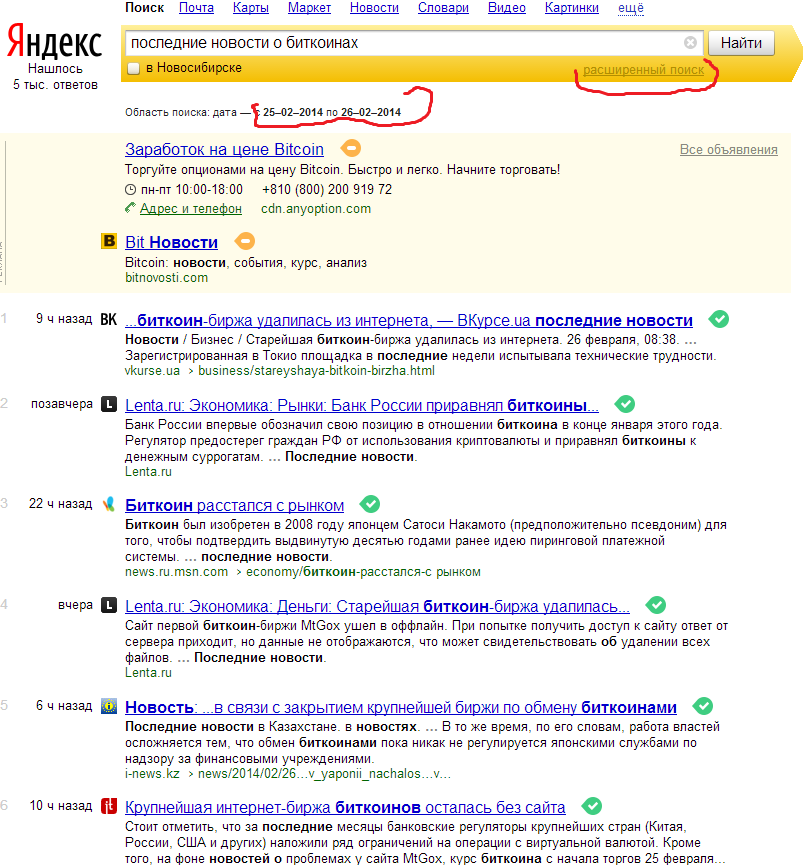
Task: Clear the search query with the X icon
Action: [x=690, y=42]
